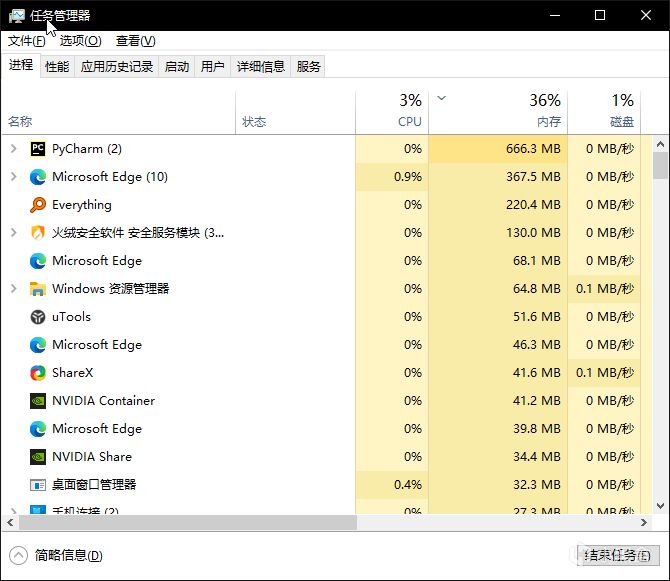Click the Windows 资源管理器 folder icon
This screenshot has height=581, width=670.
pyautogui.click(x=38, y=289)
